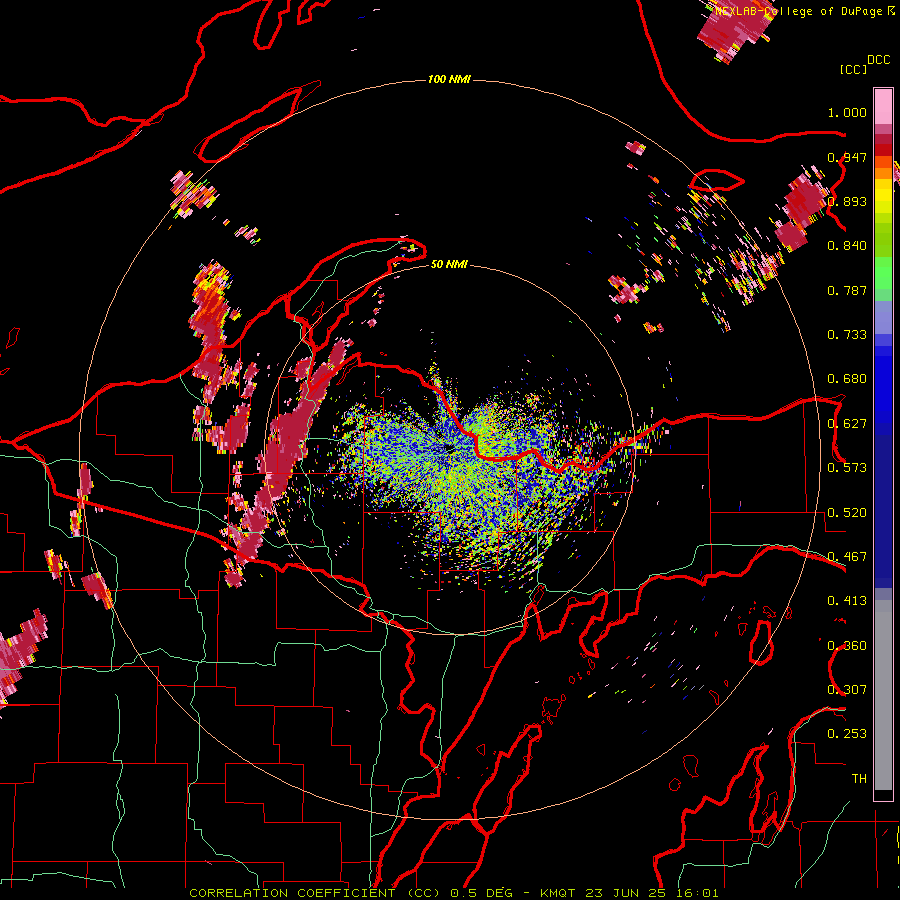This screenshot has height=900, width=900.
Task: Click the DCC legend label
Action: pos(878,60)
